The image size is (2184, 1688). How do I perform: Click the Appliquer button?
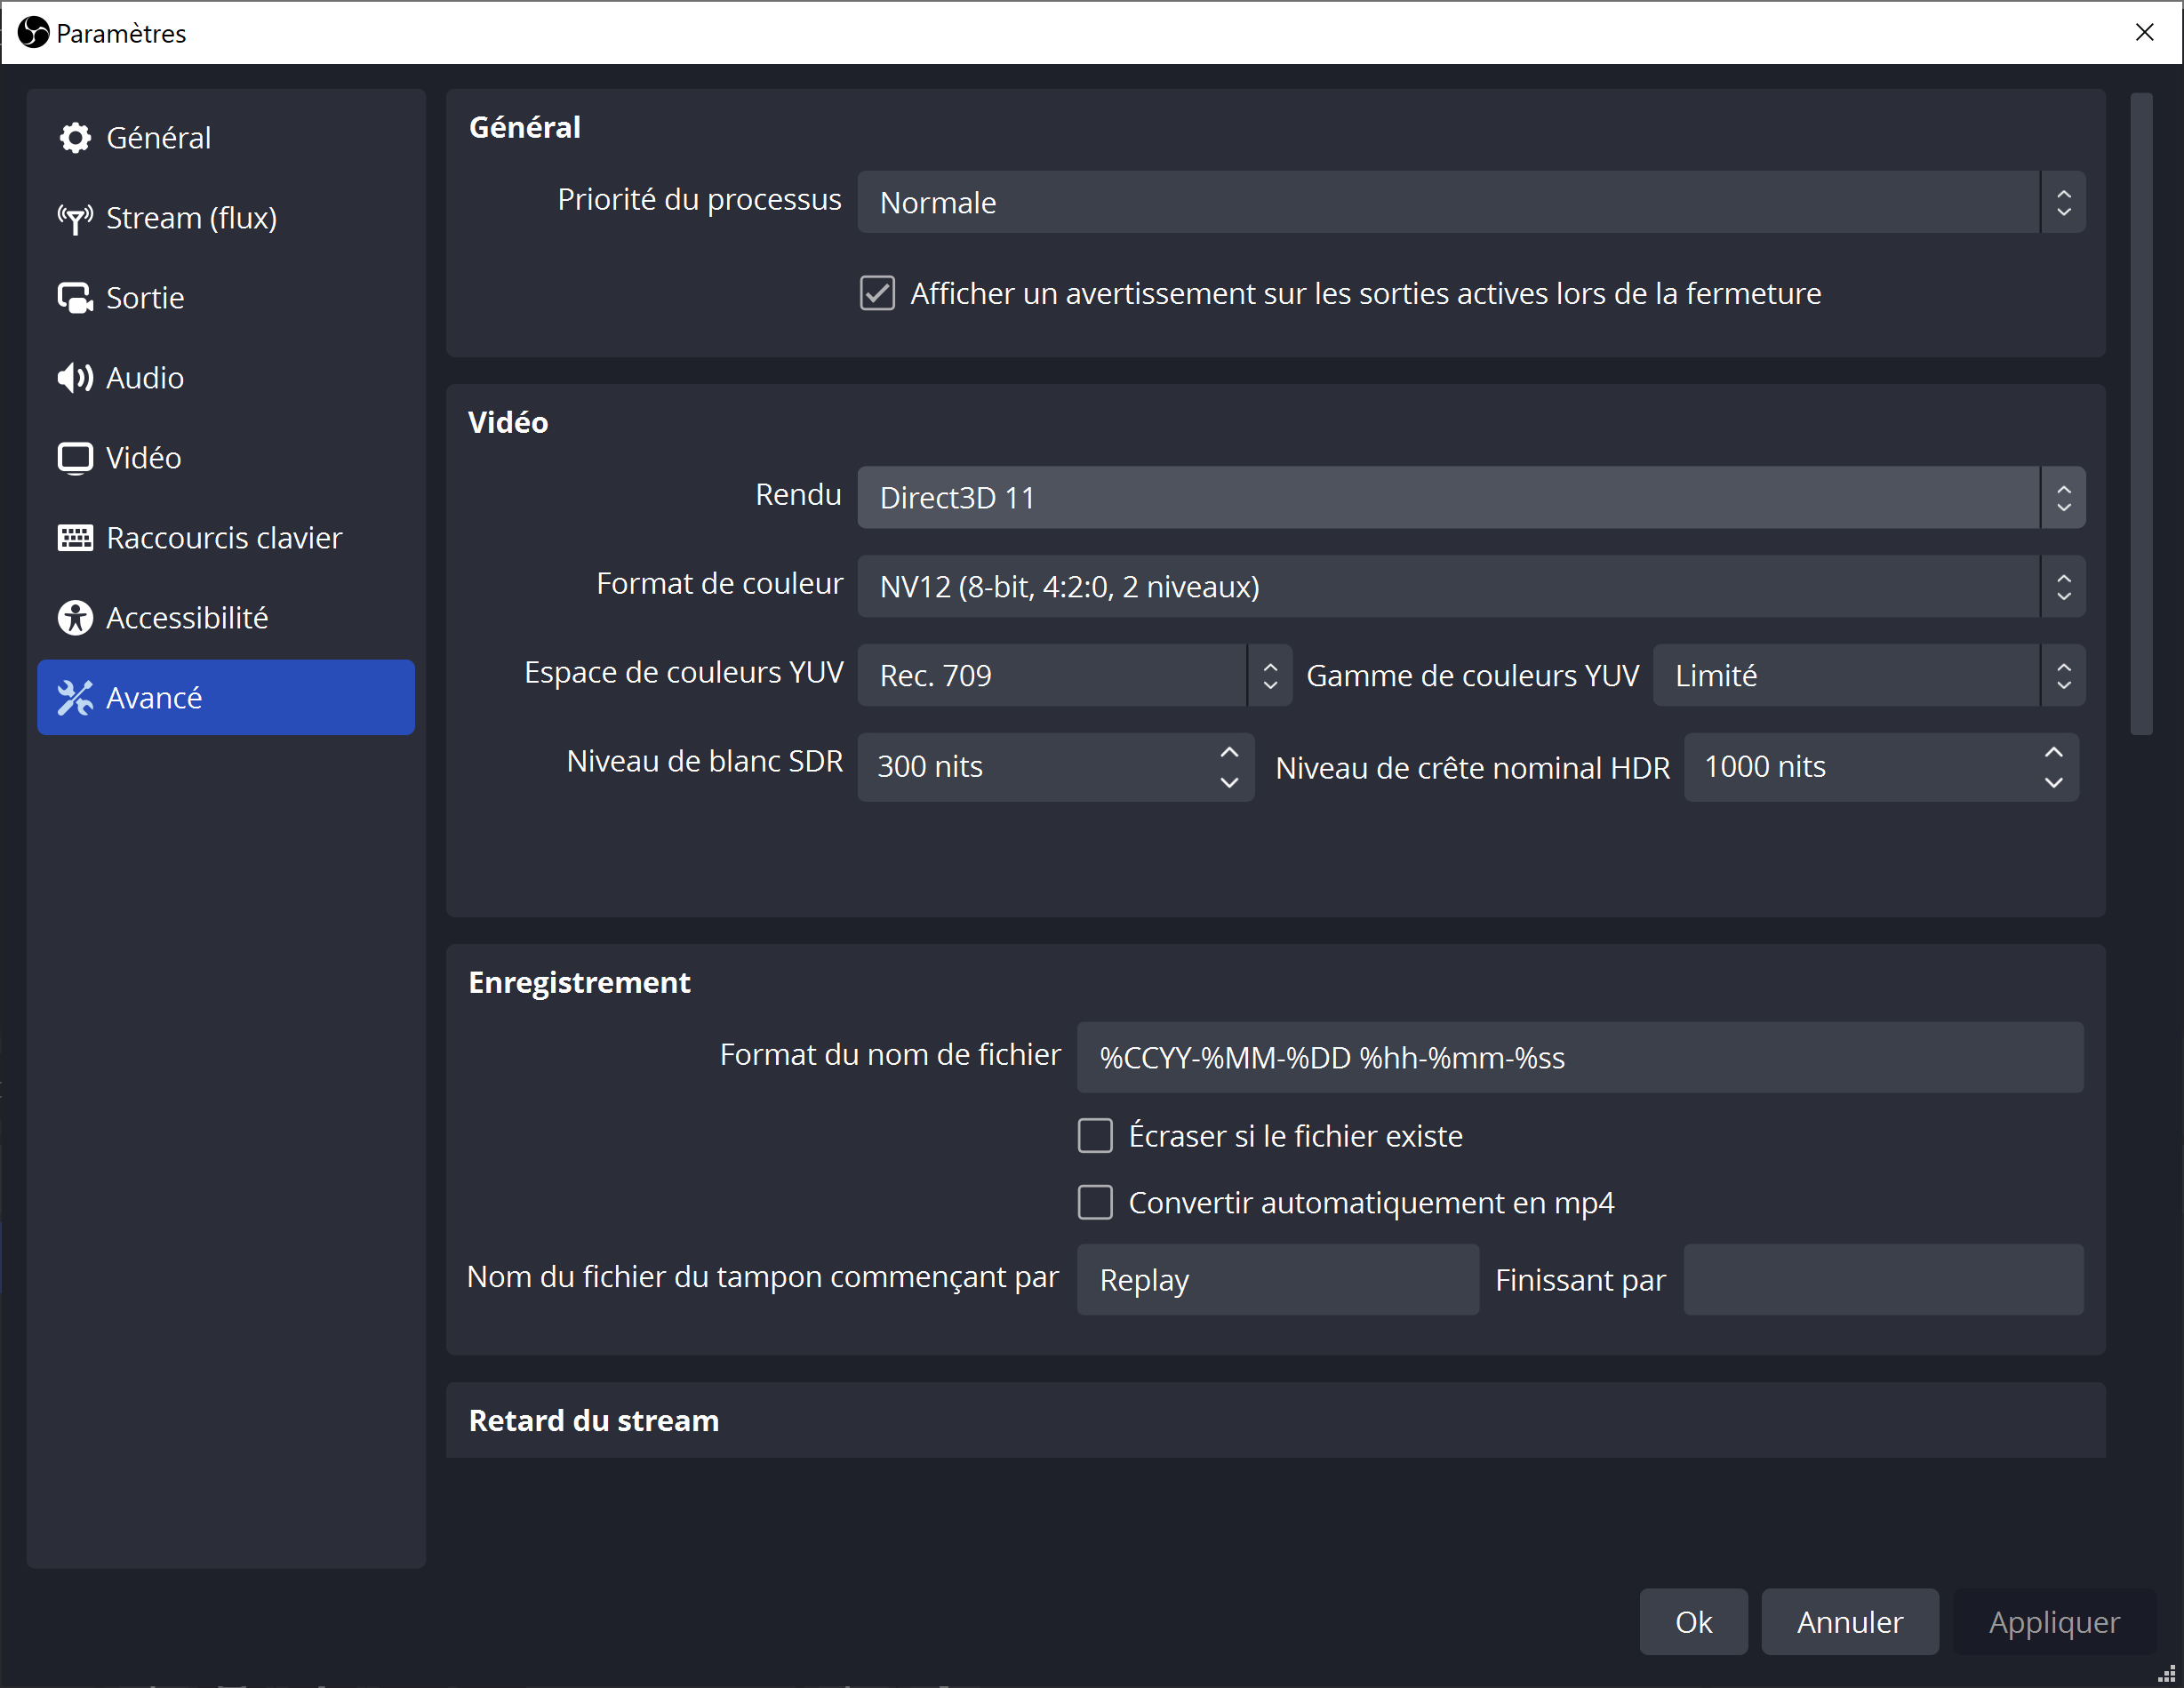click(x=2055, y=1622)
